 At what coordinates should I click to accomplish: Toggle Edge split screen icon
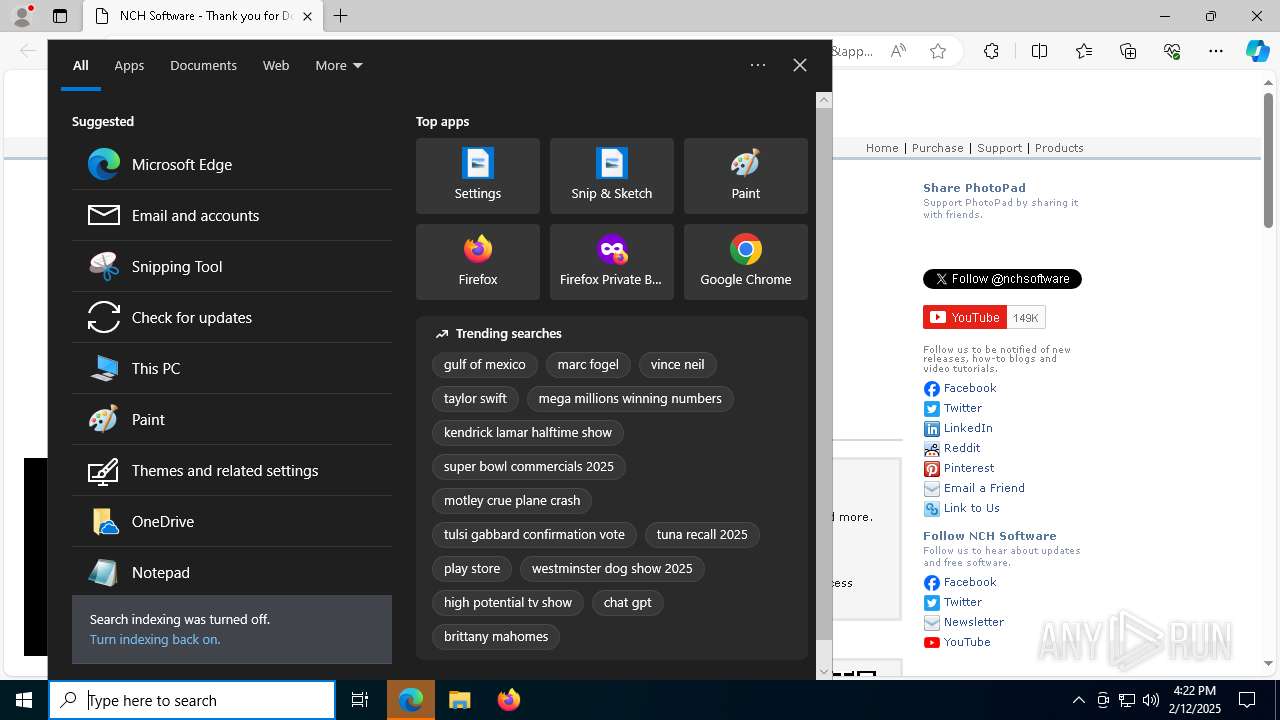pyautogui.click(x=1039, y=51)
